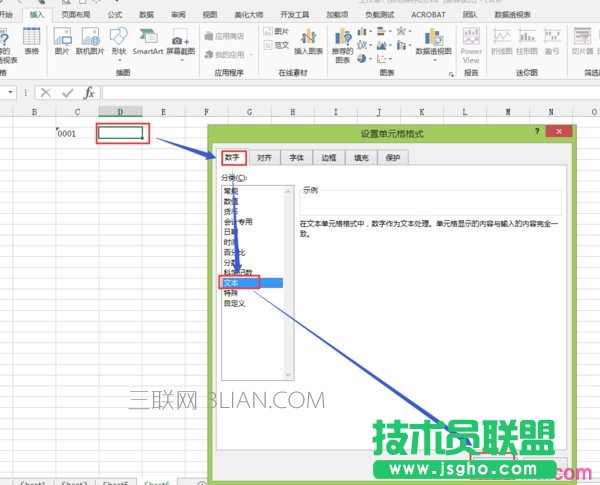Click the formula bar confirm checkmark
Image resolution: width=600 pixels, height=485 pixels.
(x=67, y=93)
